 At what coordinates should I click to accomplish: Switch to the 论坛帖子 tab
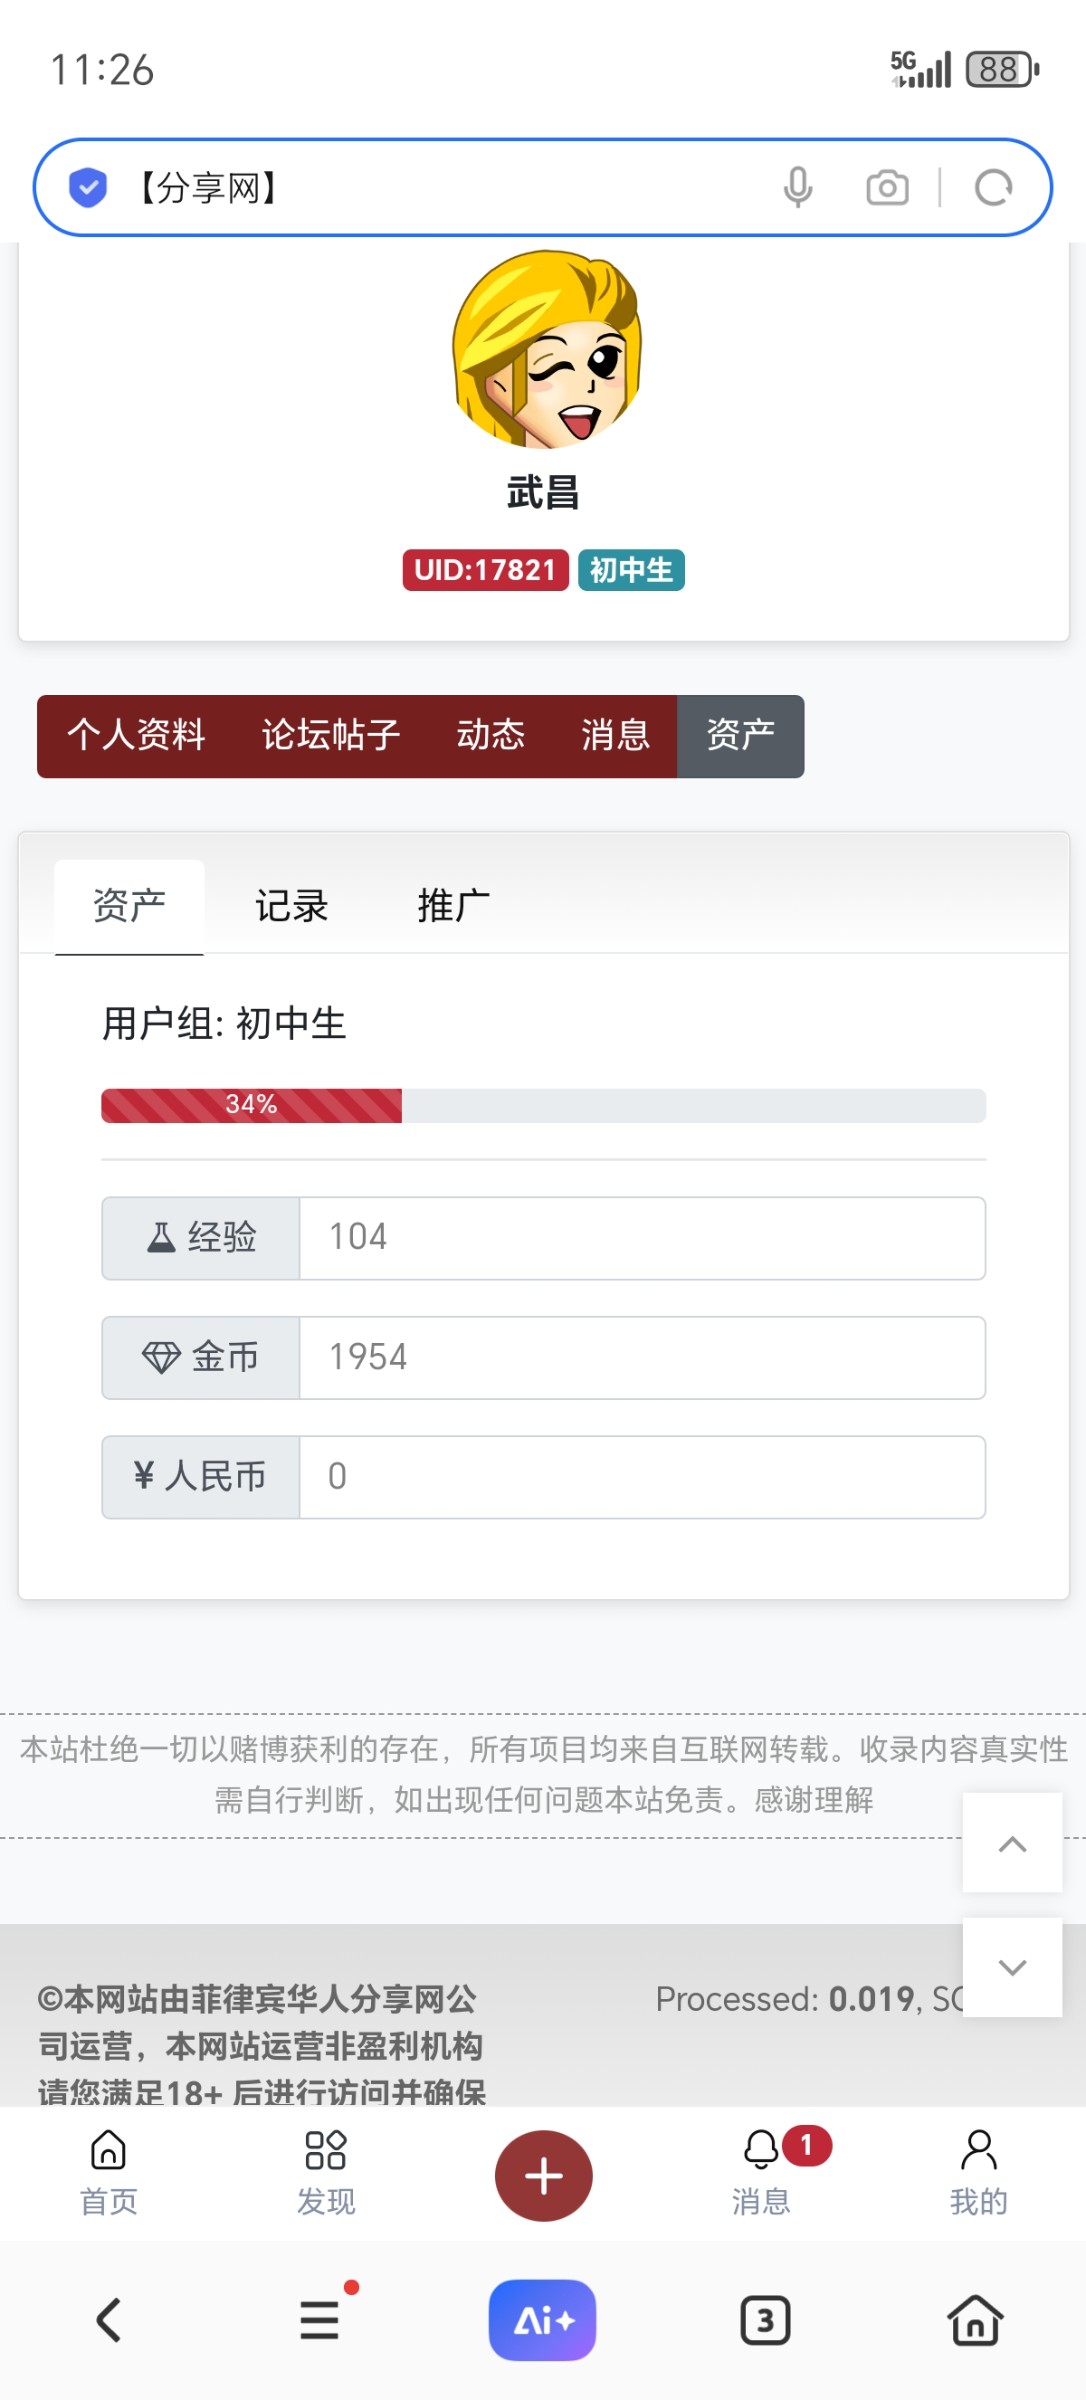coord(329,736)
